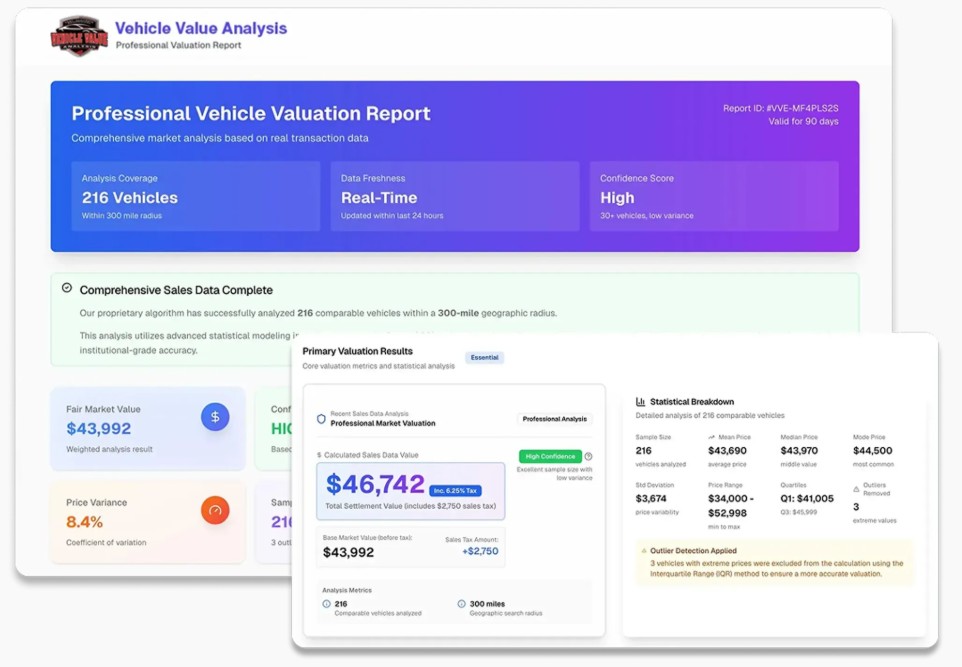This screenshot has height=667, width=962.
Task: Click the Vehicle Value Analysis logo
Action: coord(79,36)
